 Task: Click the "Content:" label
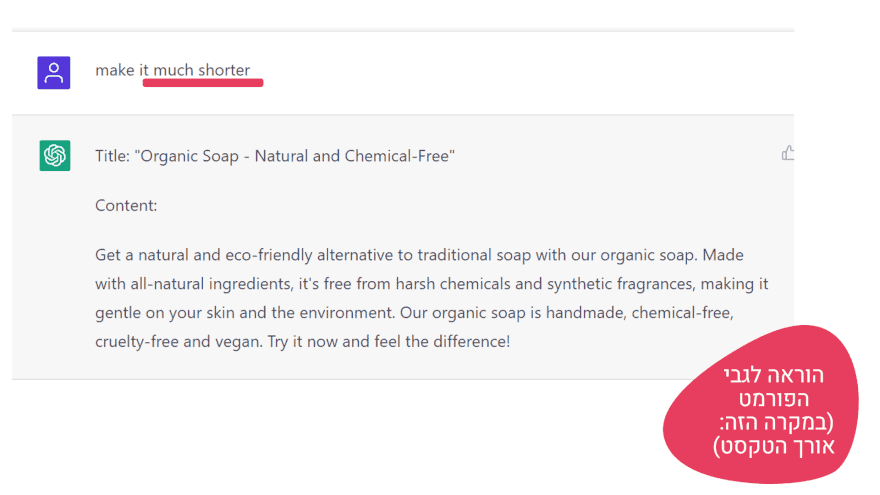(x=126, y=205)
